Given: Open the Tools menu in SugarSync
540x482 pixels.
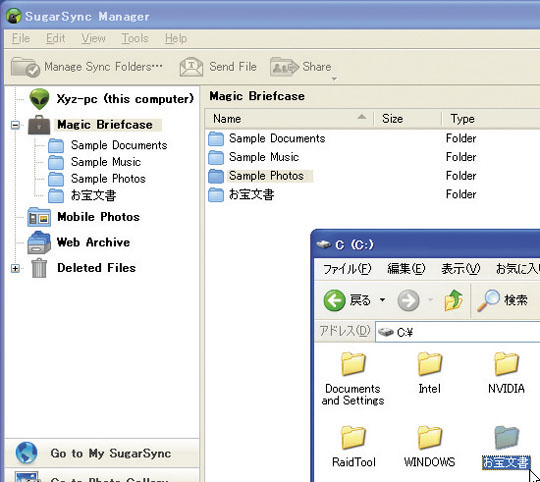Looking at the screenshot, I should tap(135, 38).
